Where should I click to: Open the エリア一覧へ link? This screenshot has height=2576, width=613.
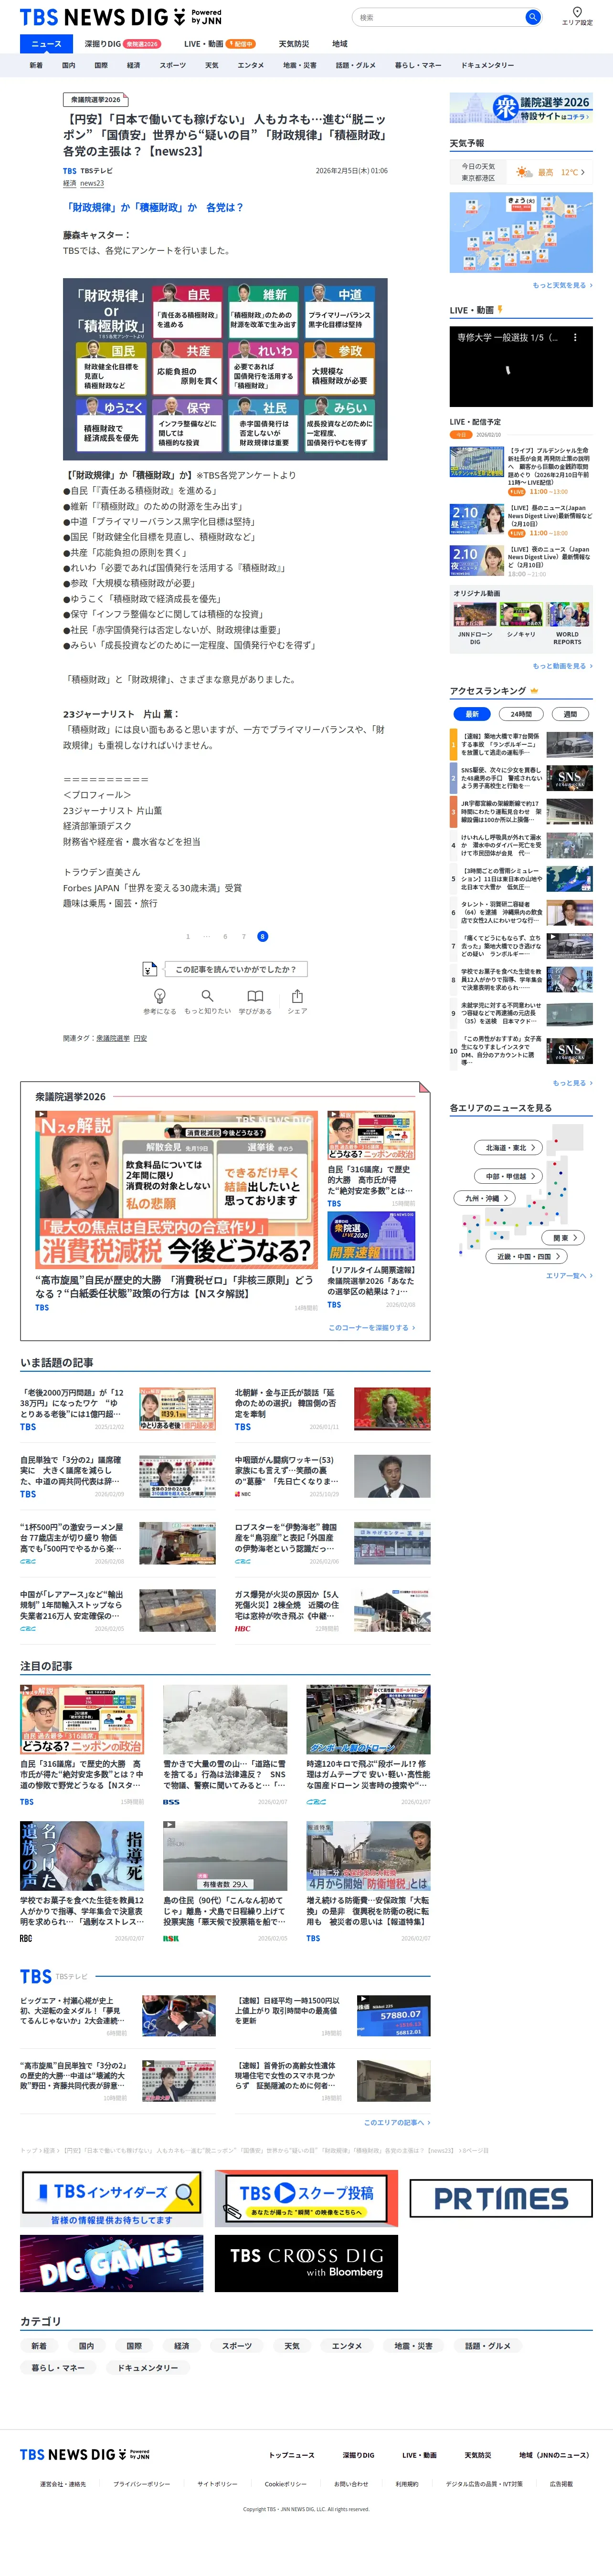[x=569, y=1276]
